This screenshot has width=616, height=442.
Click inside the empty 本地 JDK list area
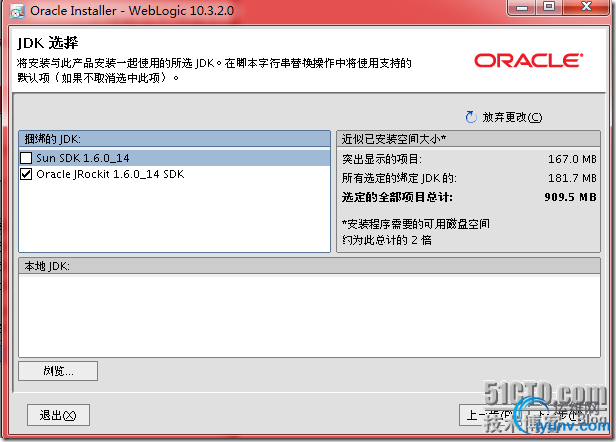(x=309, y=316)
